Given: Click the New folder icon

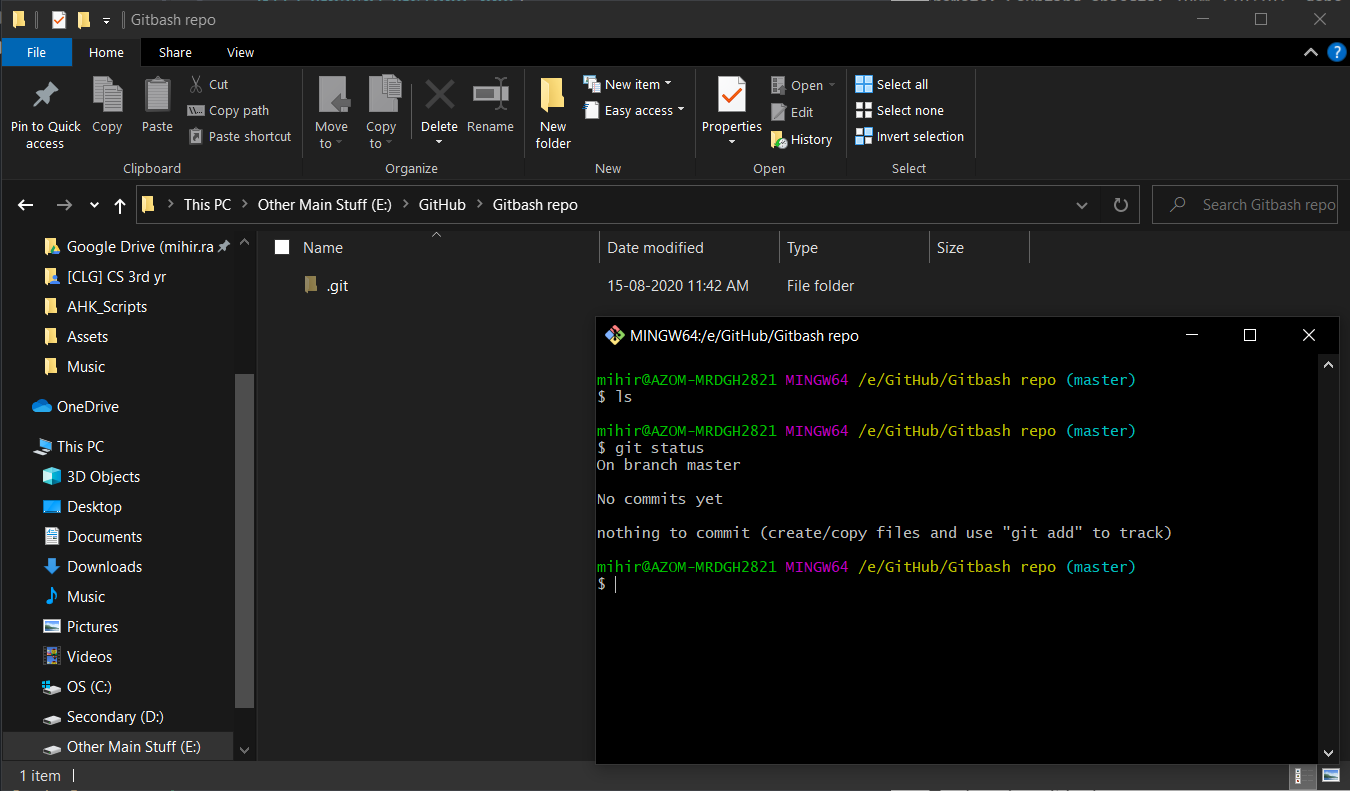Looking at the screenshot, I should tap(553, 95).
